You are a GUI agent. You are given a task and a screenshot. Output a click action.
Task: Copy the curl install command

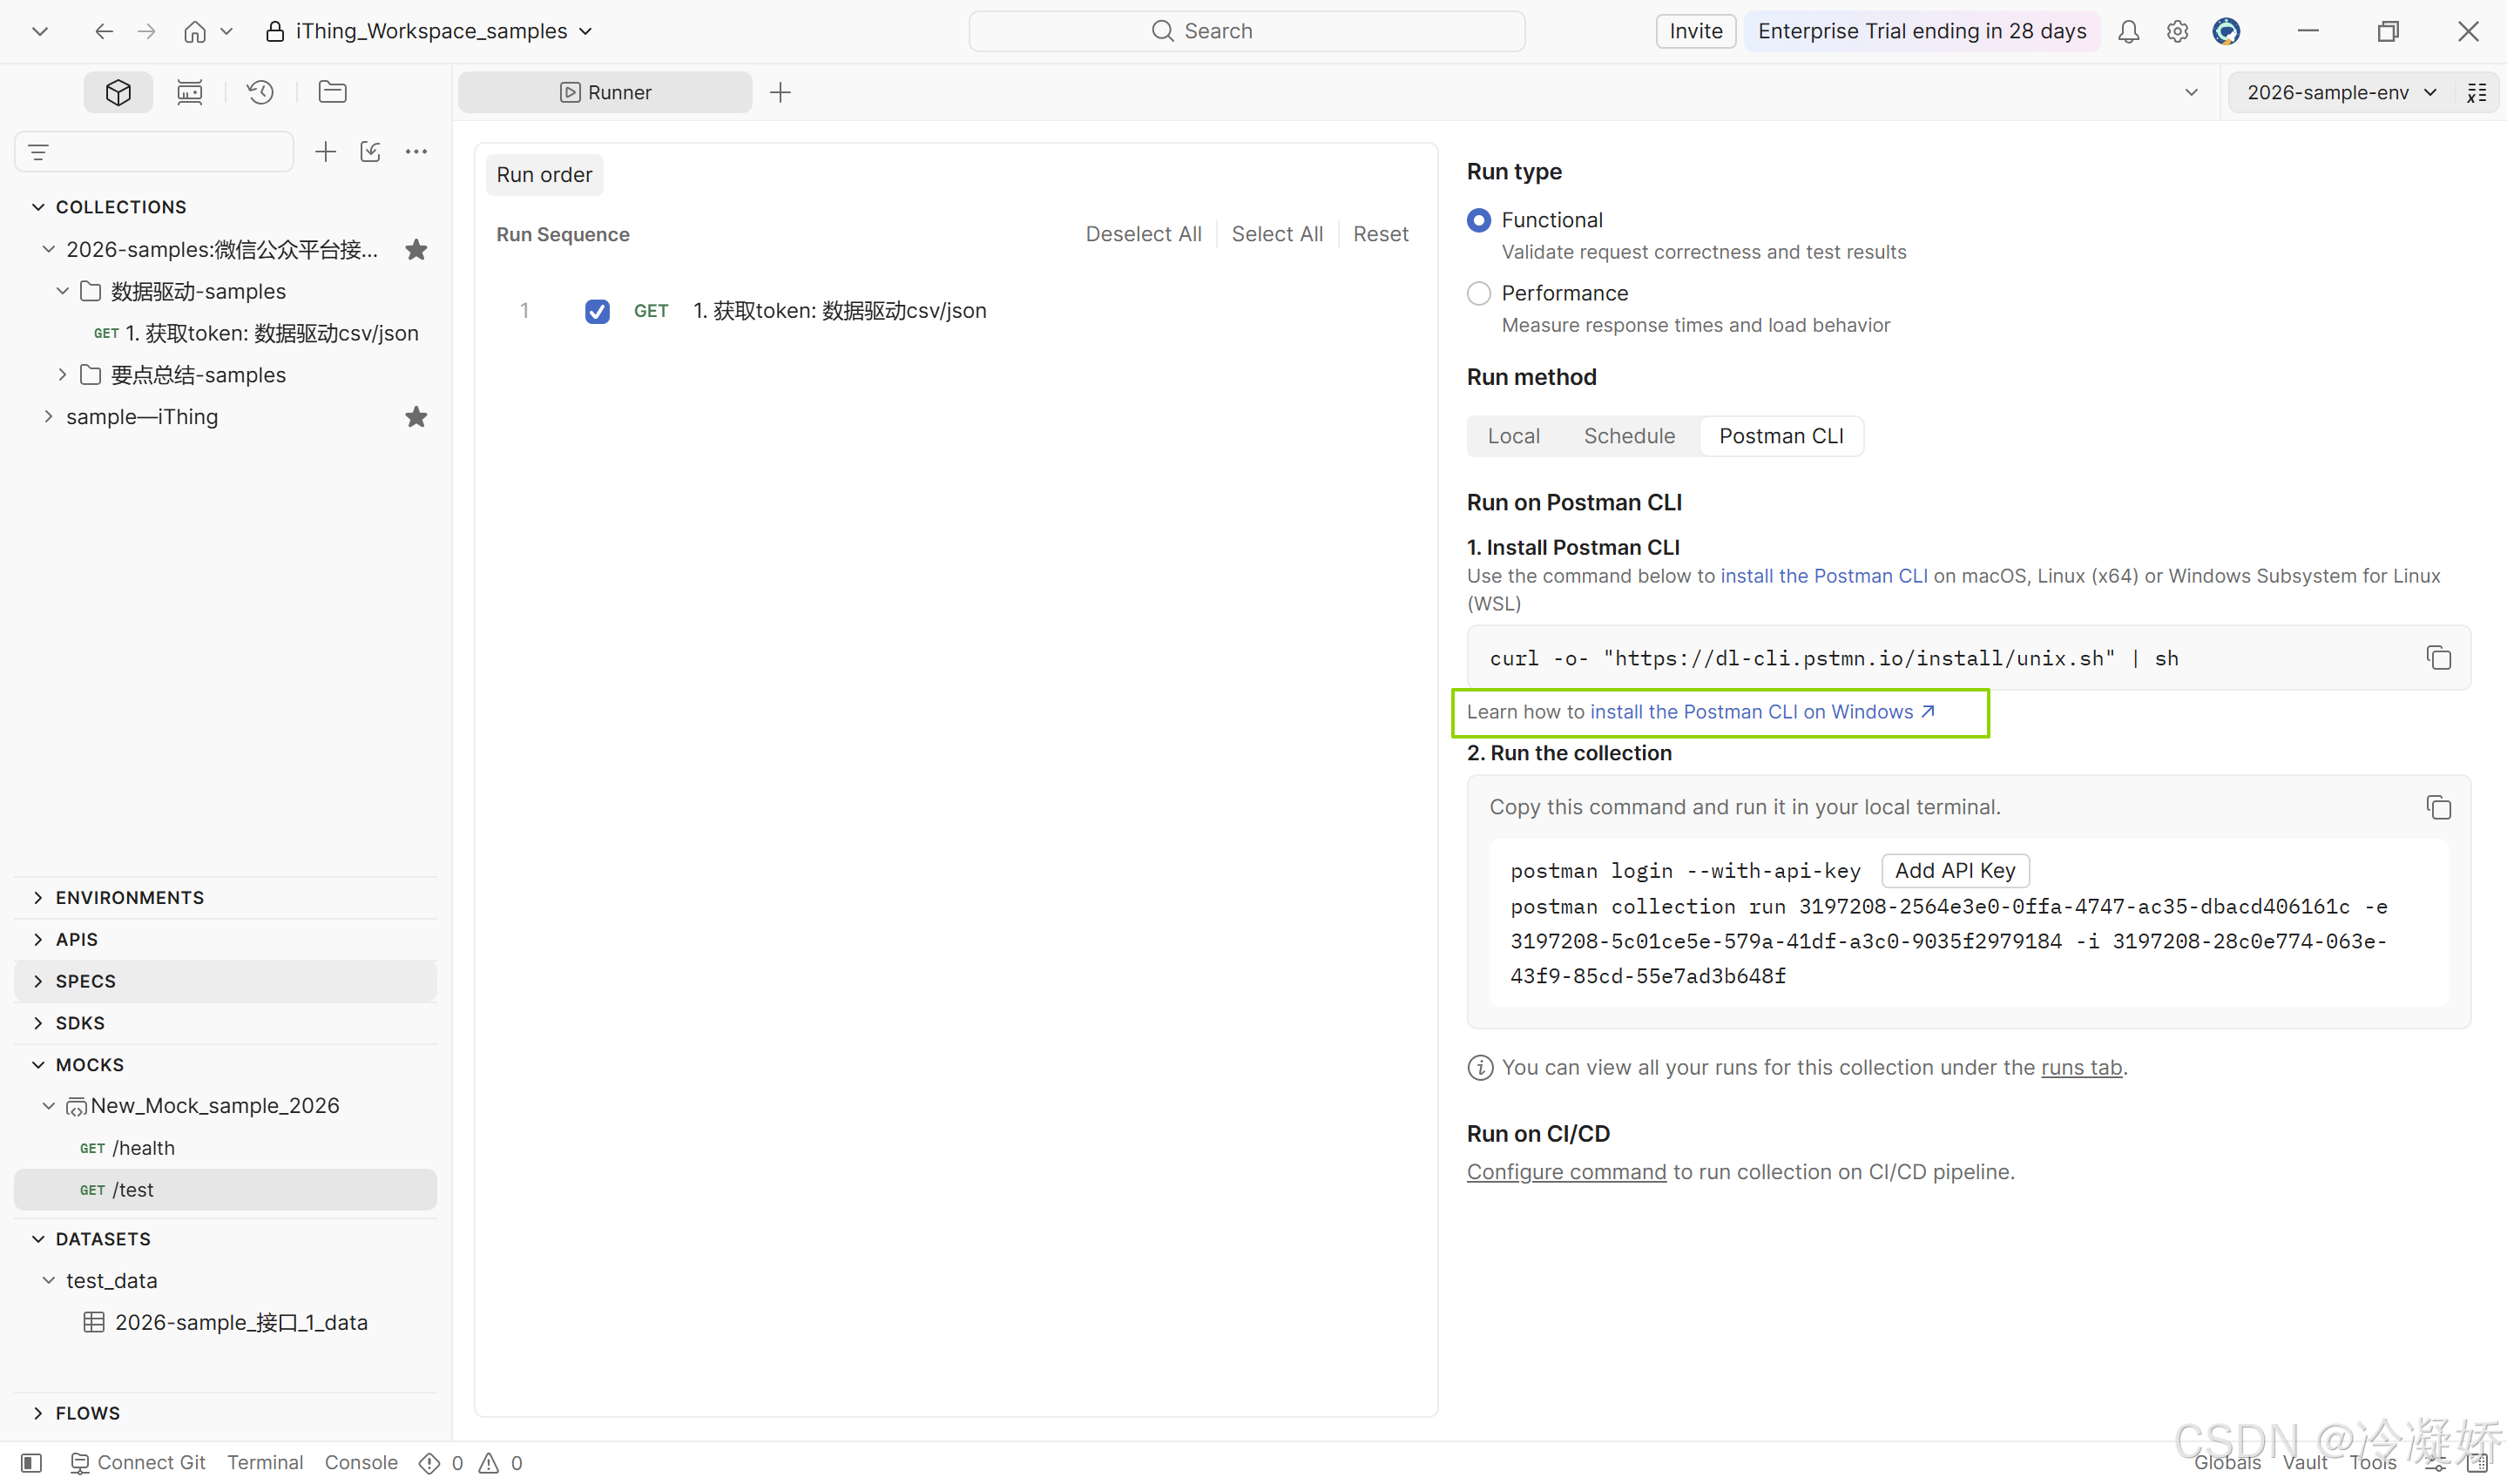tap(2438, 658)
